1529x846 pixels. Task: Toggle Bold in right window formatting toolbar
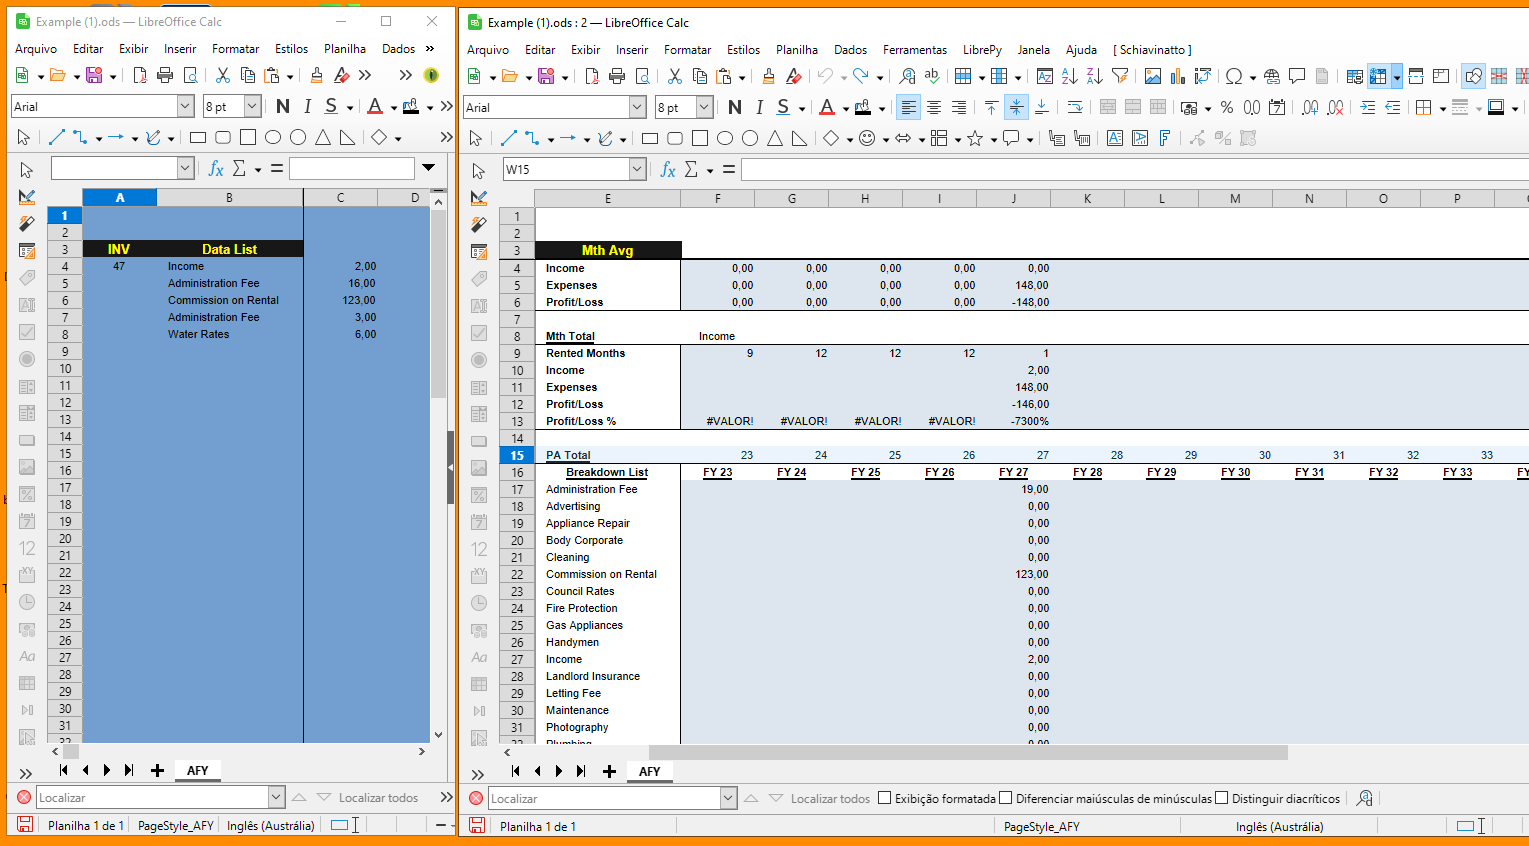(735, 107)
